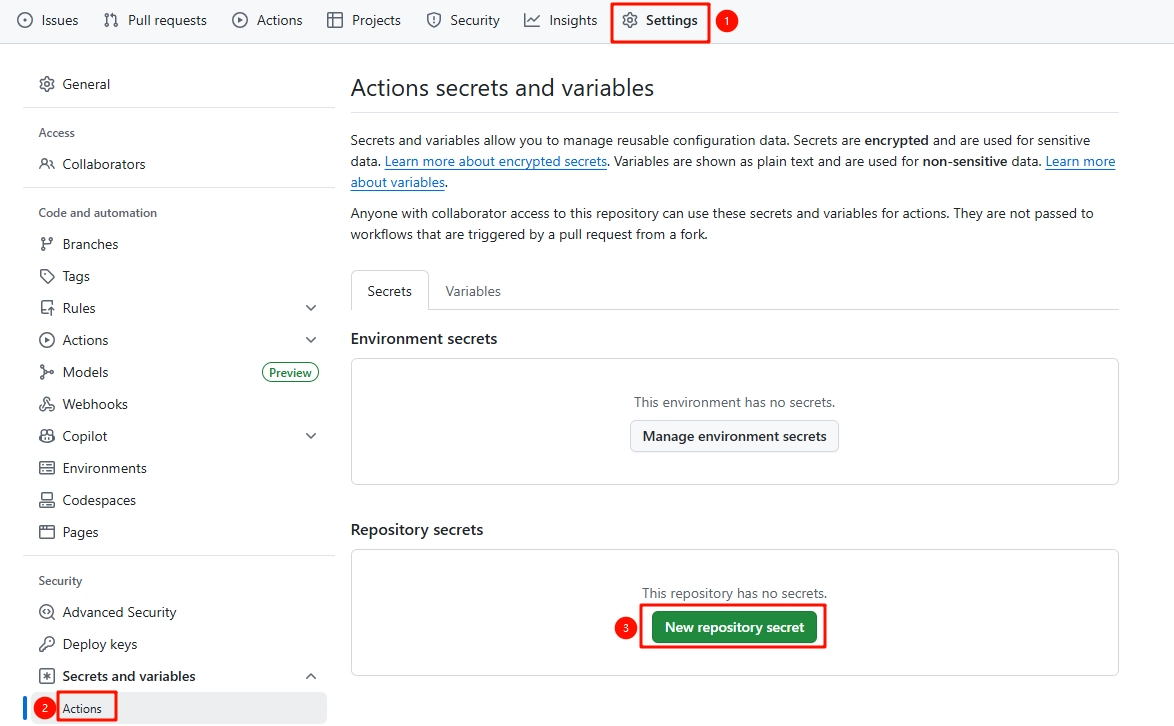Open the Insights repository tab

coord(561,20)
